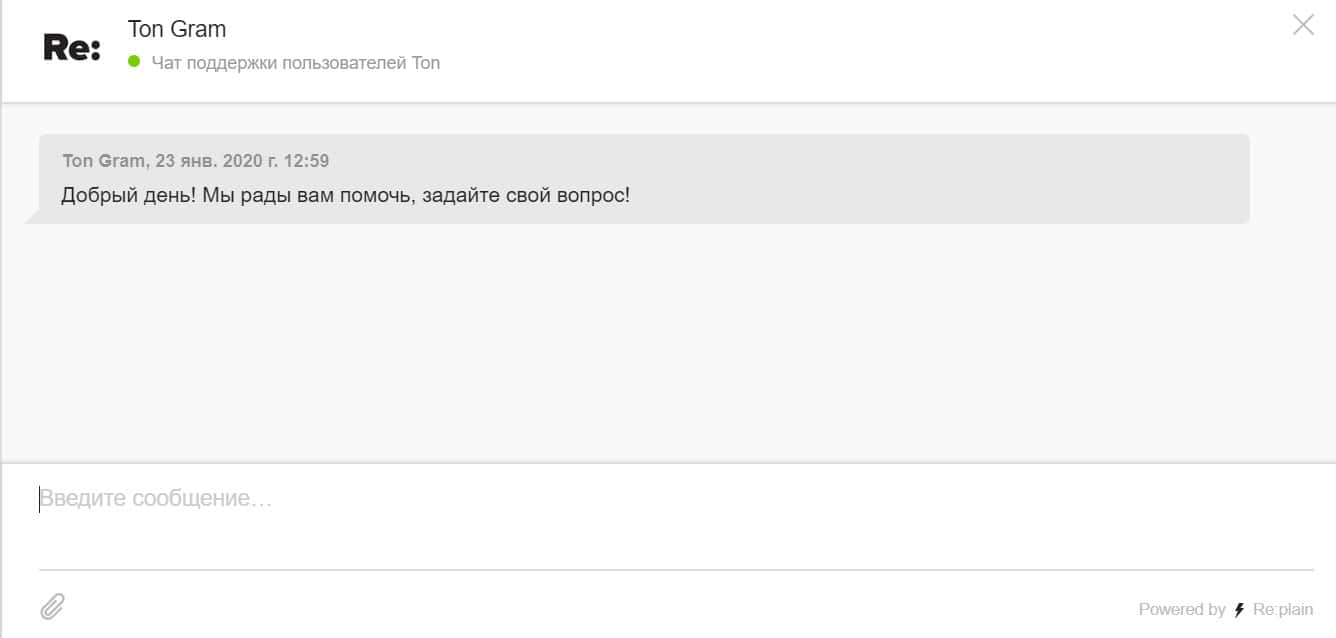Click the message timestamp 12:59
Viewport: 1336px width, 638px height.
[x=308, y=161]
